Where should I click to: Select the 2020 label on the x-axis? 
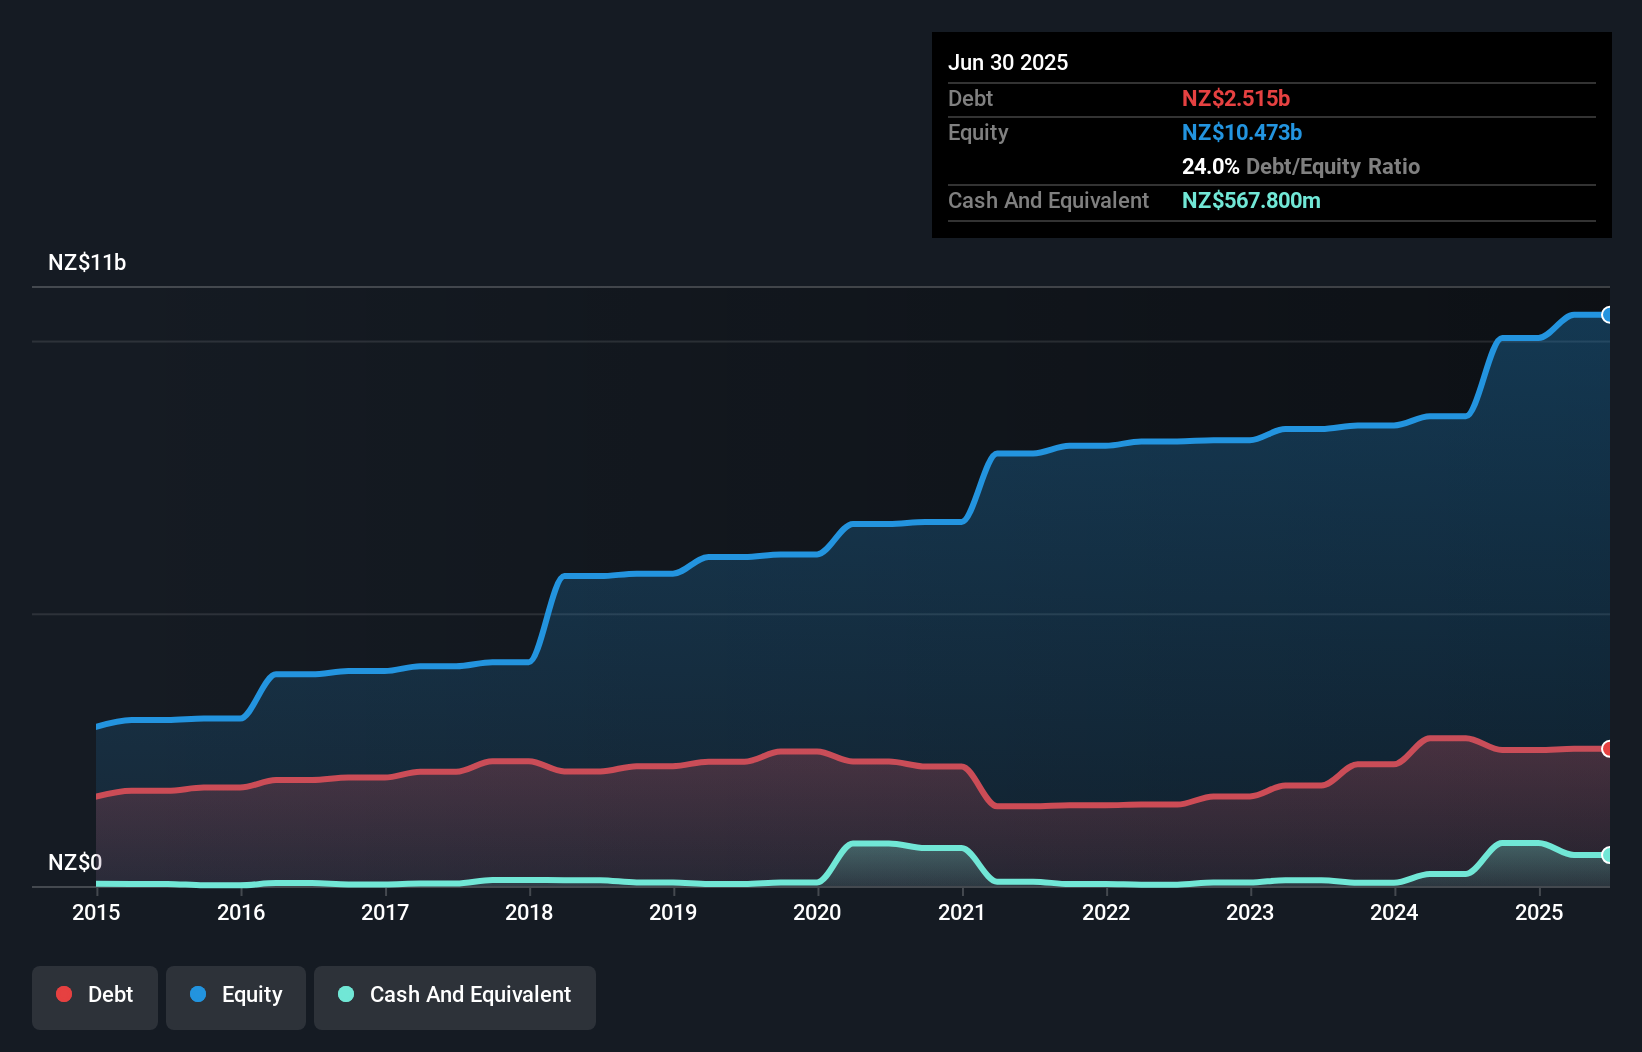point(816,912)
